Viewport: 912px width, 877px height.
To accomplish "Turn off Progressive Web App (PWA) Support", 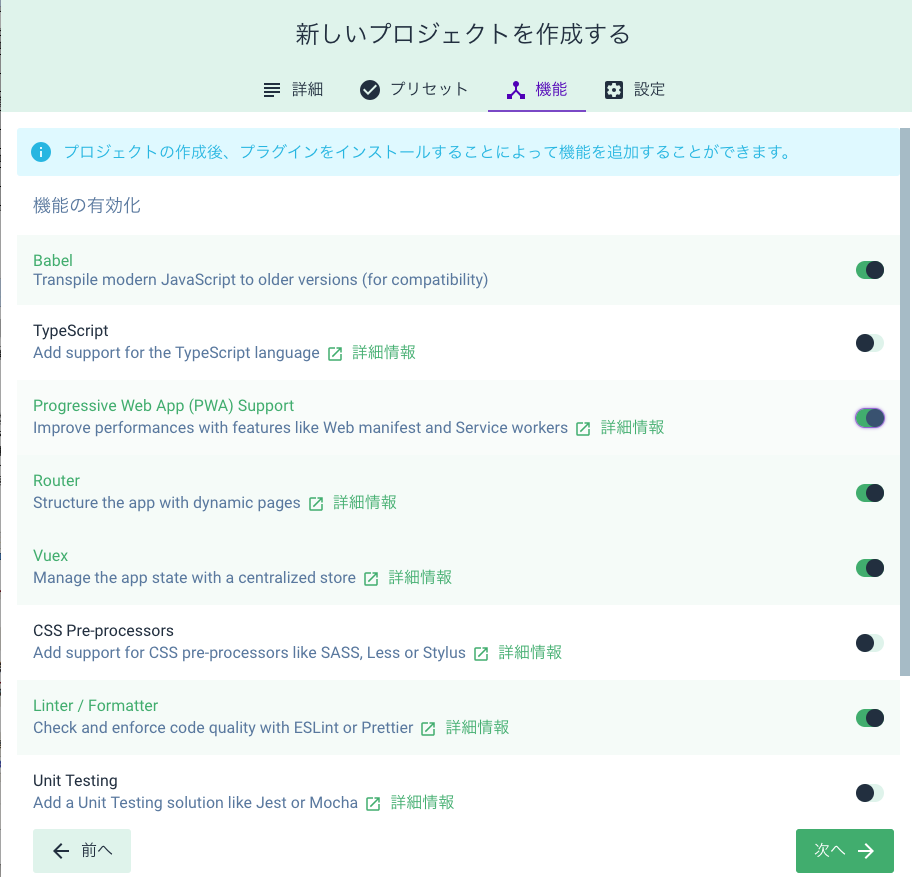I will [869, 417].
